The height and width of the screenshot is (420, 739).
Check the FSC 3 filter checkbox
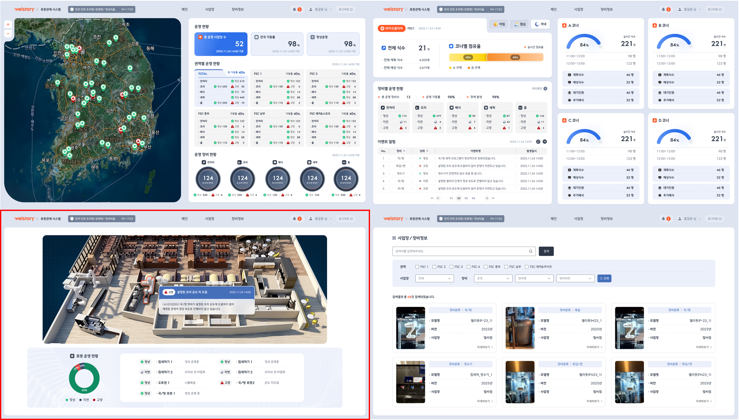pyautogui.click(x=452, y=267)
